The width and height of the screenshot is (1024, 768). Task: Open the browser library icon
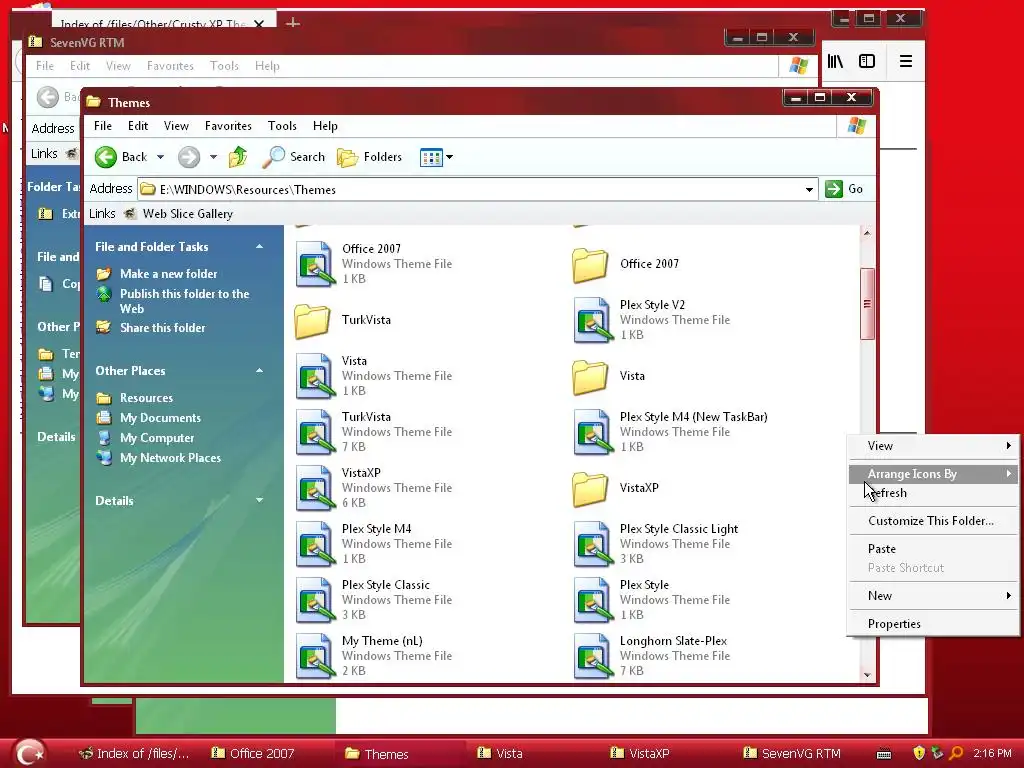835,61
